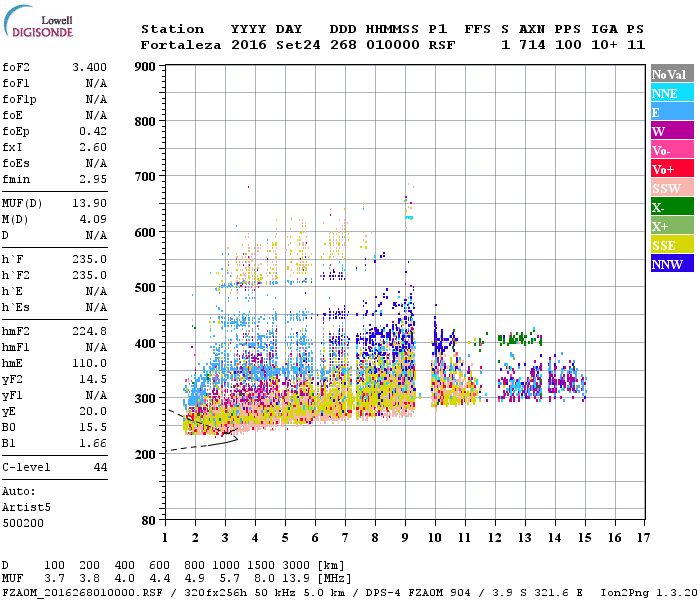The image size is (700, 600).
Task: Click the Fortaleza station name
Action: coord(181,45)
